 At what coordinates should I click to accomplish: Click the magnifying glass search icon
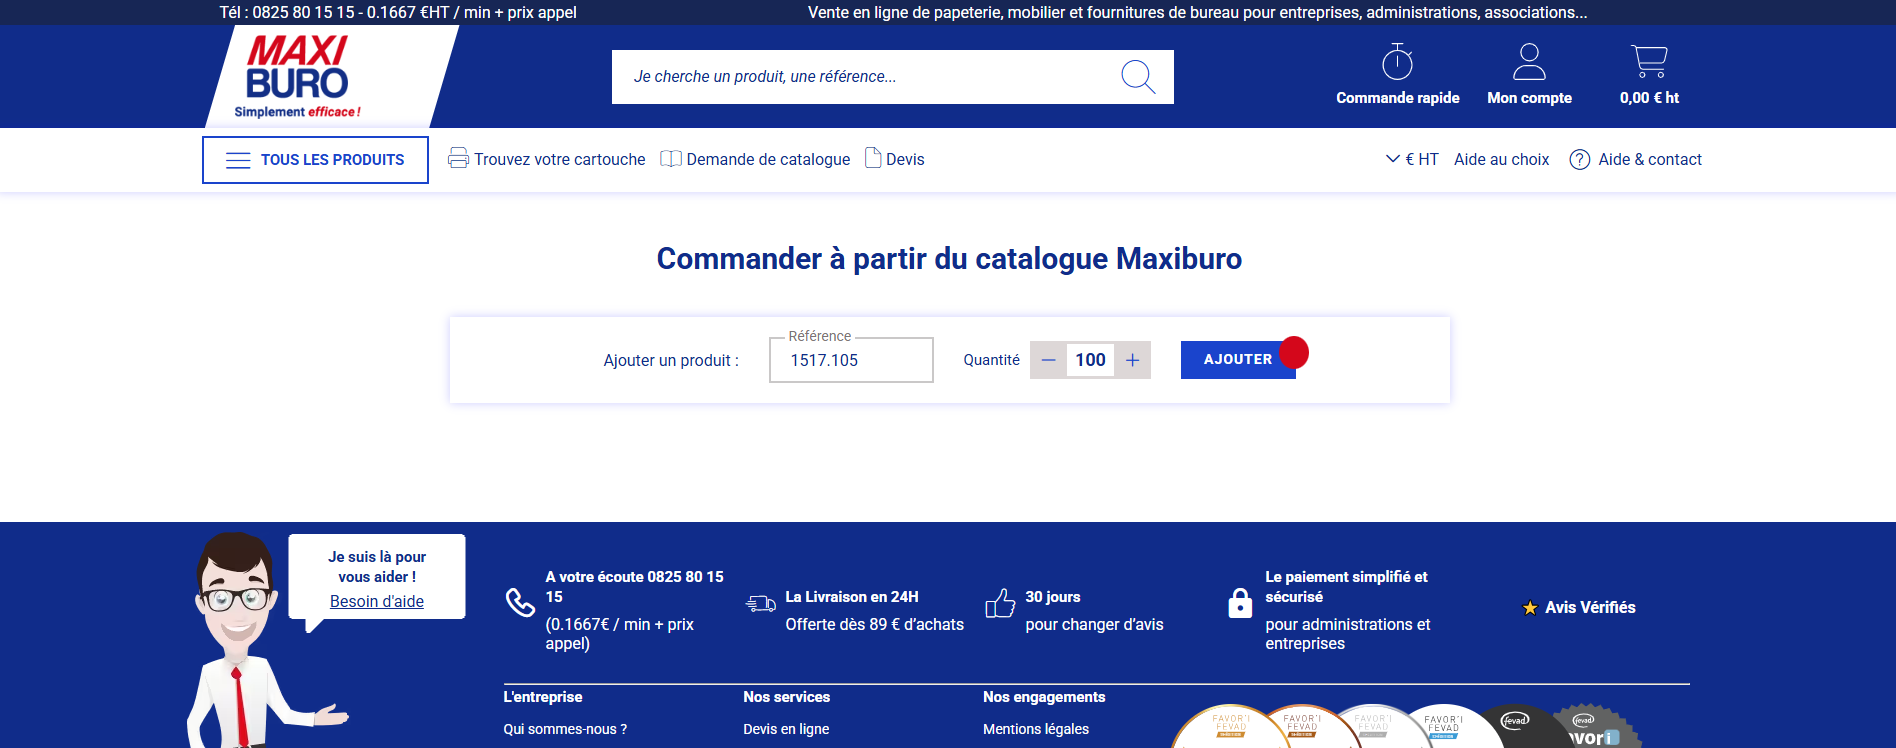tap(1137, 77)
